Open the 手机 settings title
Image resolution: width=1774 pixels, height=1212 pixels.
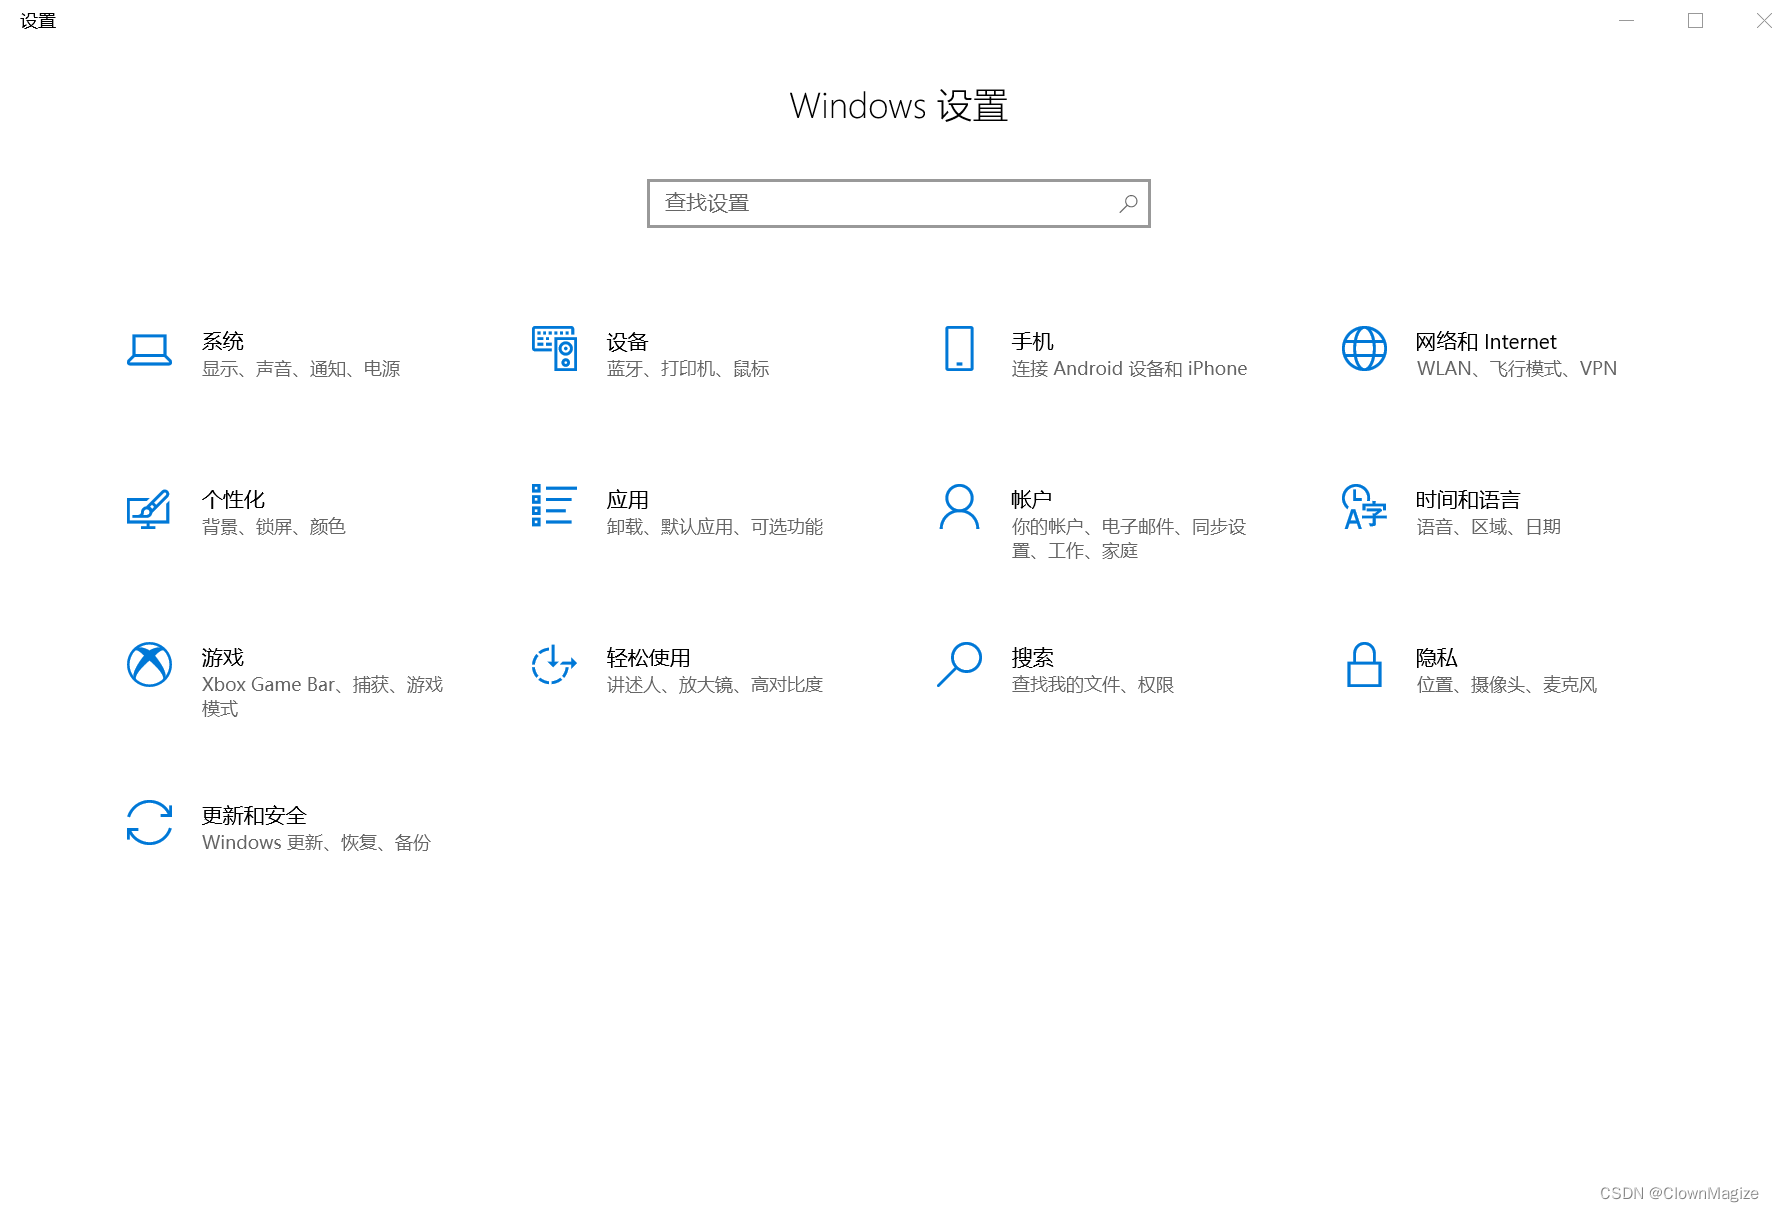pos(1032,342)
